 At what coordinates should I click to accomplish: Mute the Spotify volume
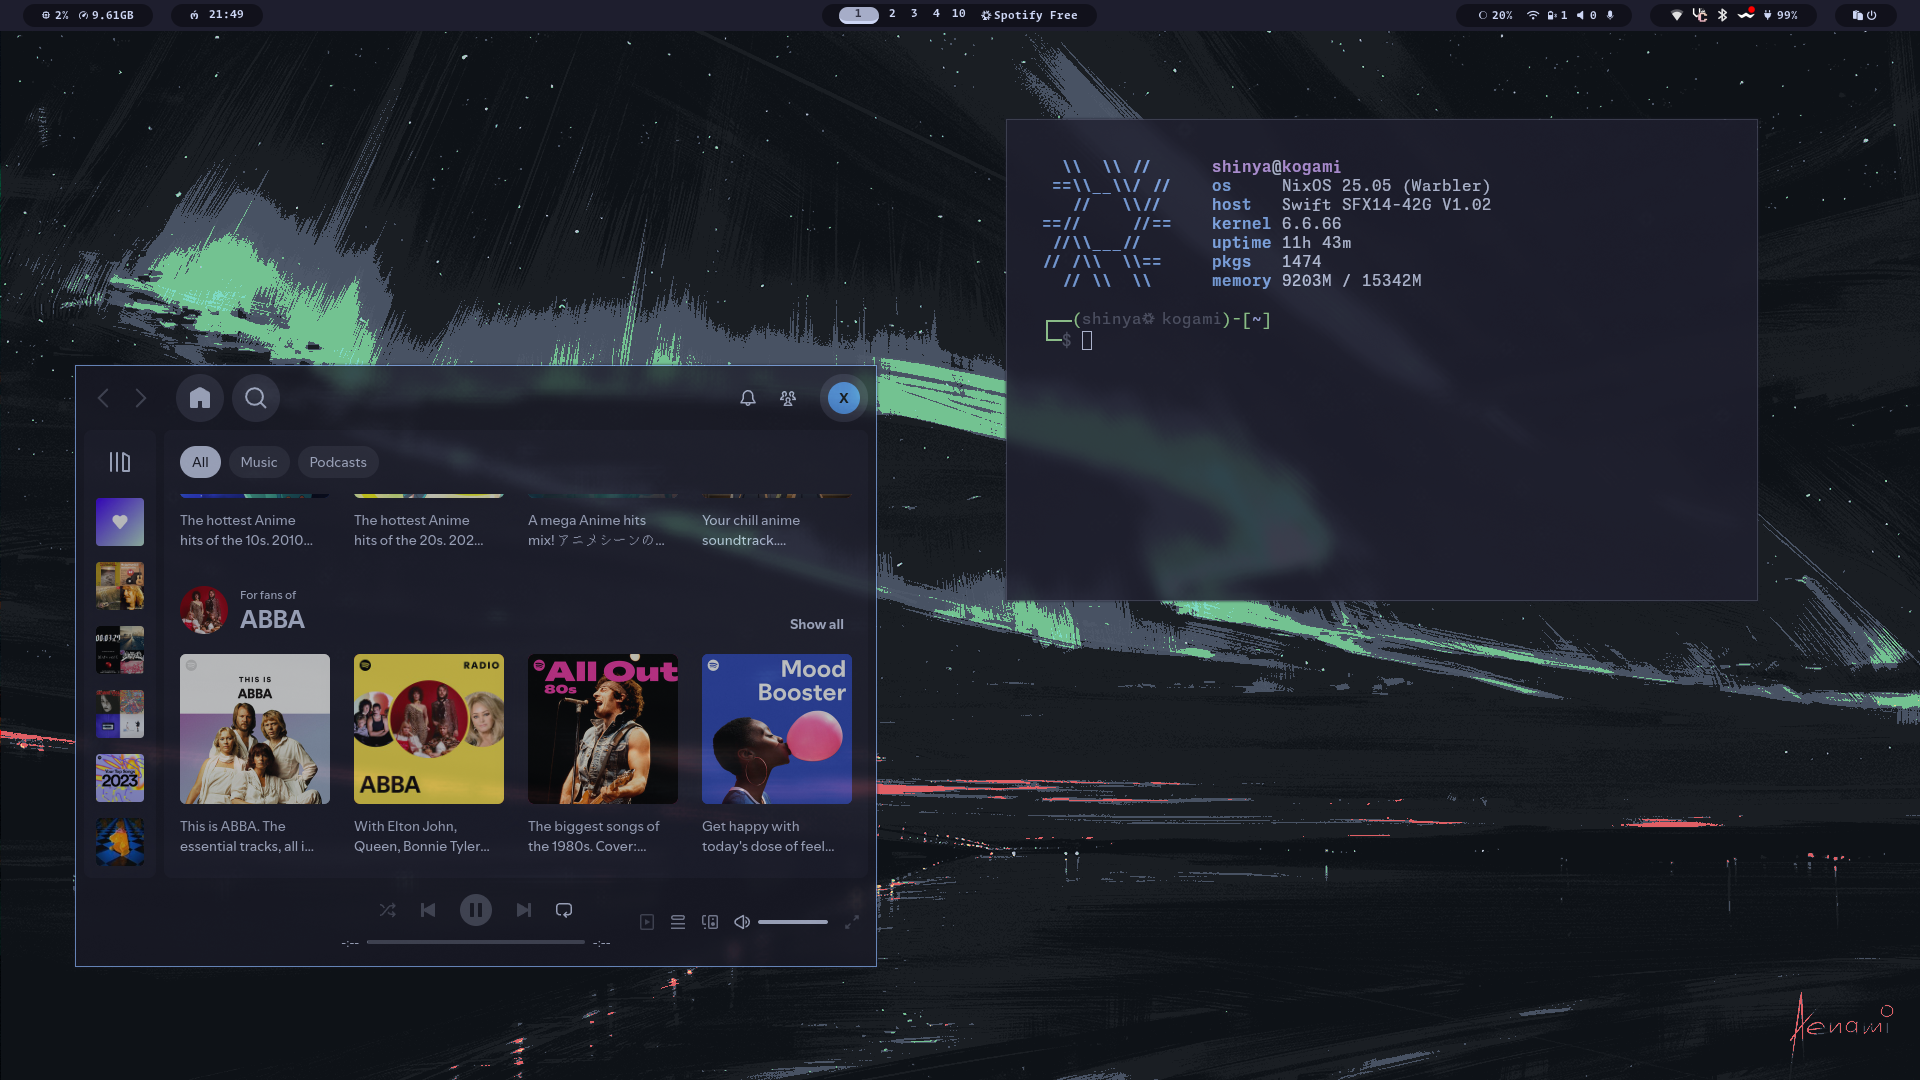coord(742,922)
